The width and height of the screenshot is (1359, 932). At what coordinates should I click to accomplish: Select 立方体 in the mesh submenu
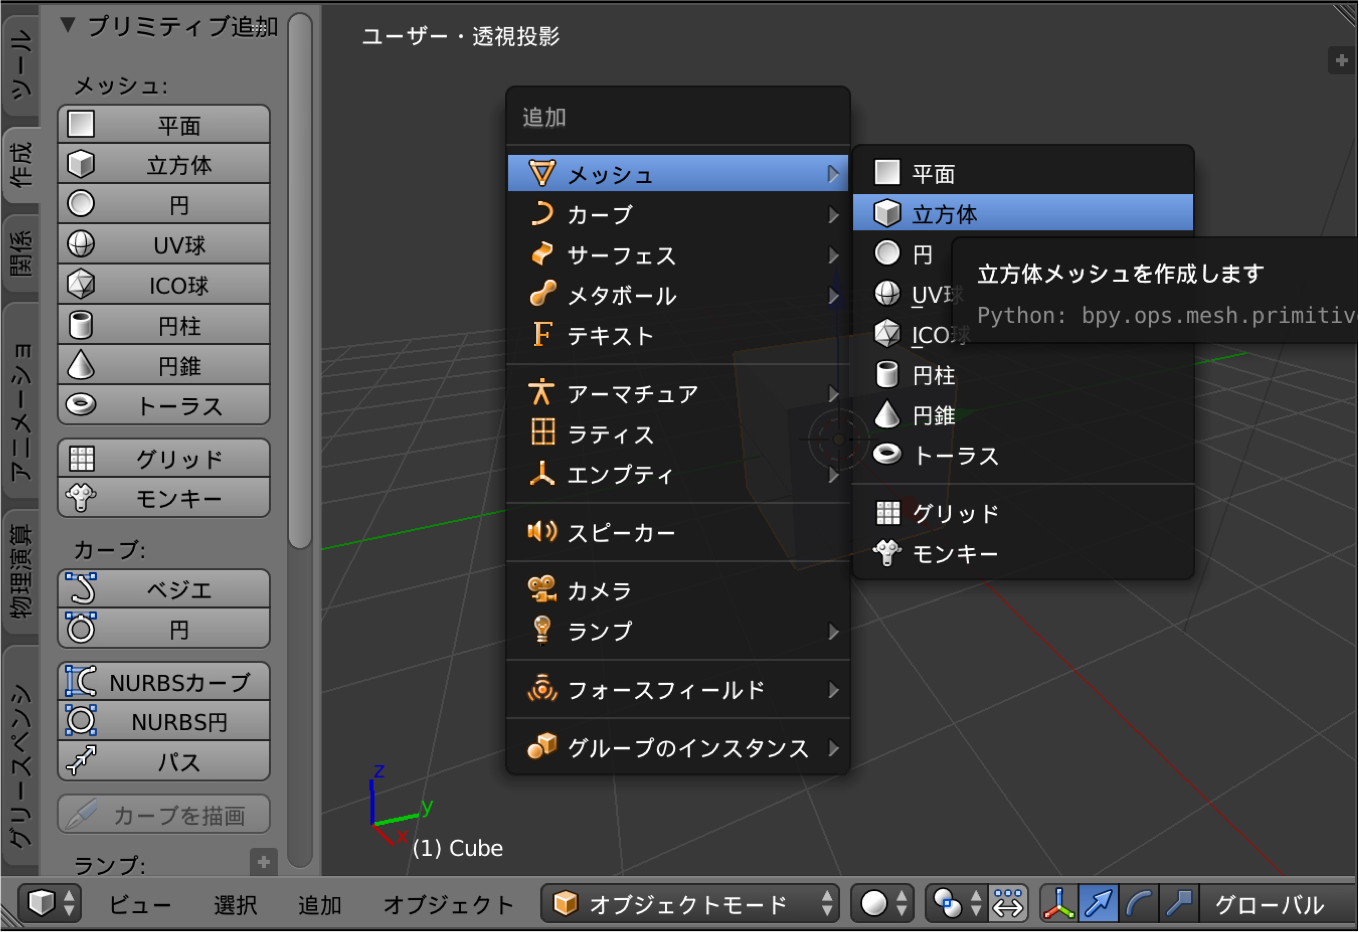click(x=1023, y=214)
